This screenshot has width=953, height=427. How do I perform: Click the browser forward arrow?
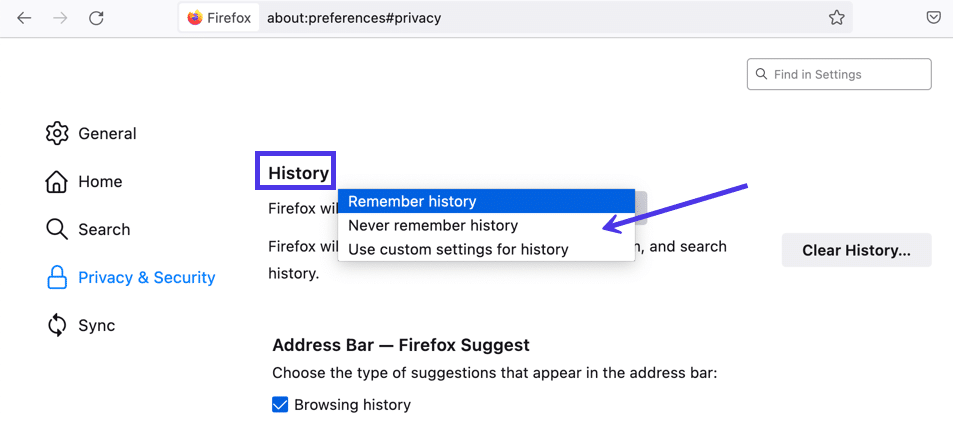coord(60,18)
